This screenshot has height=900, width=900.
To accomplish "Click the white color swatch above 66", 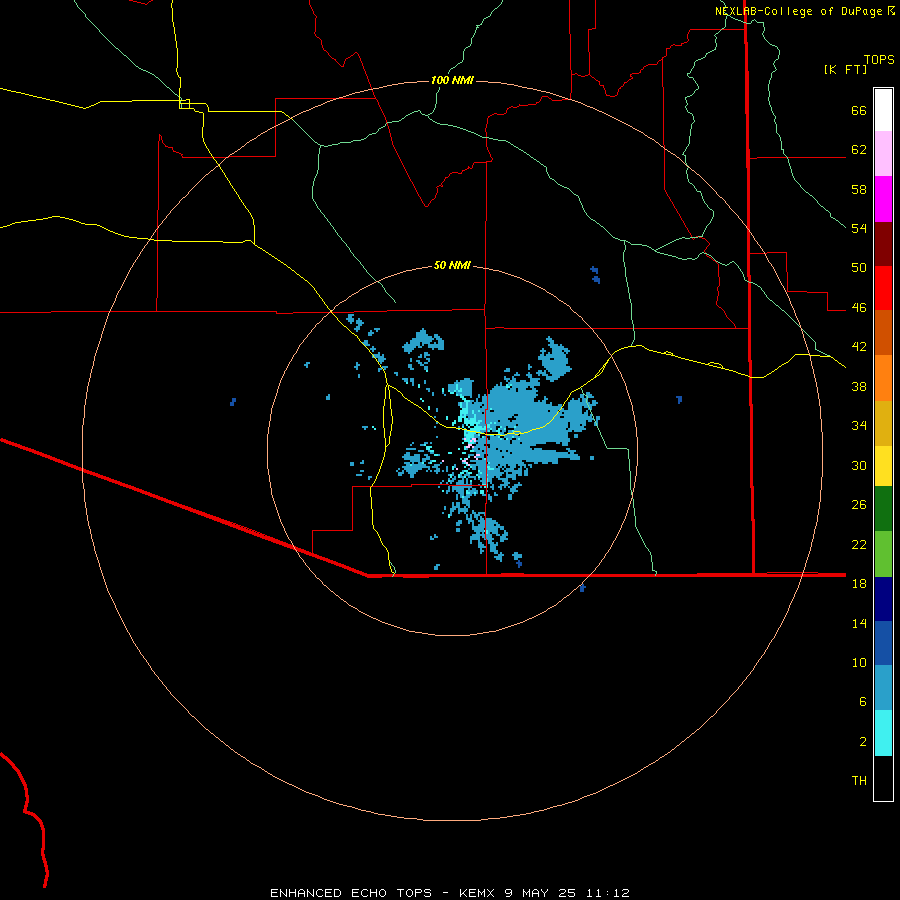I will tap(883, 110).
